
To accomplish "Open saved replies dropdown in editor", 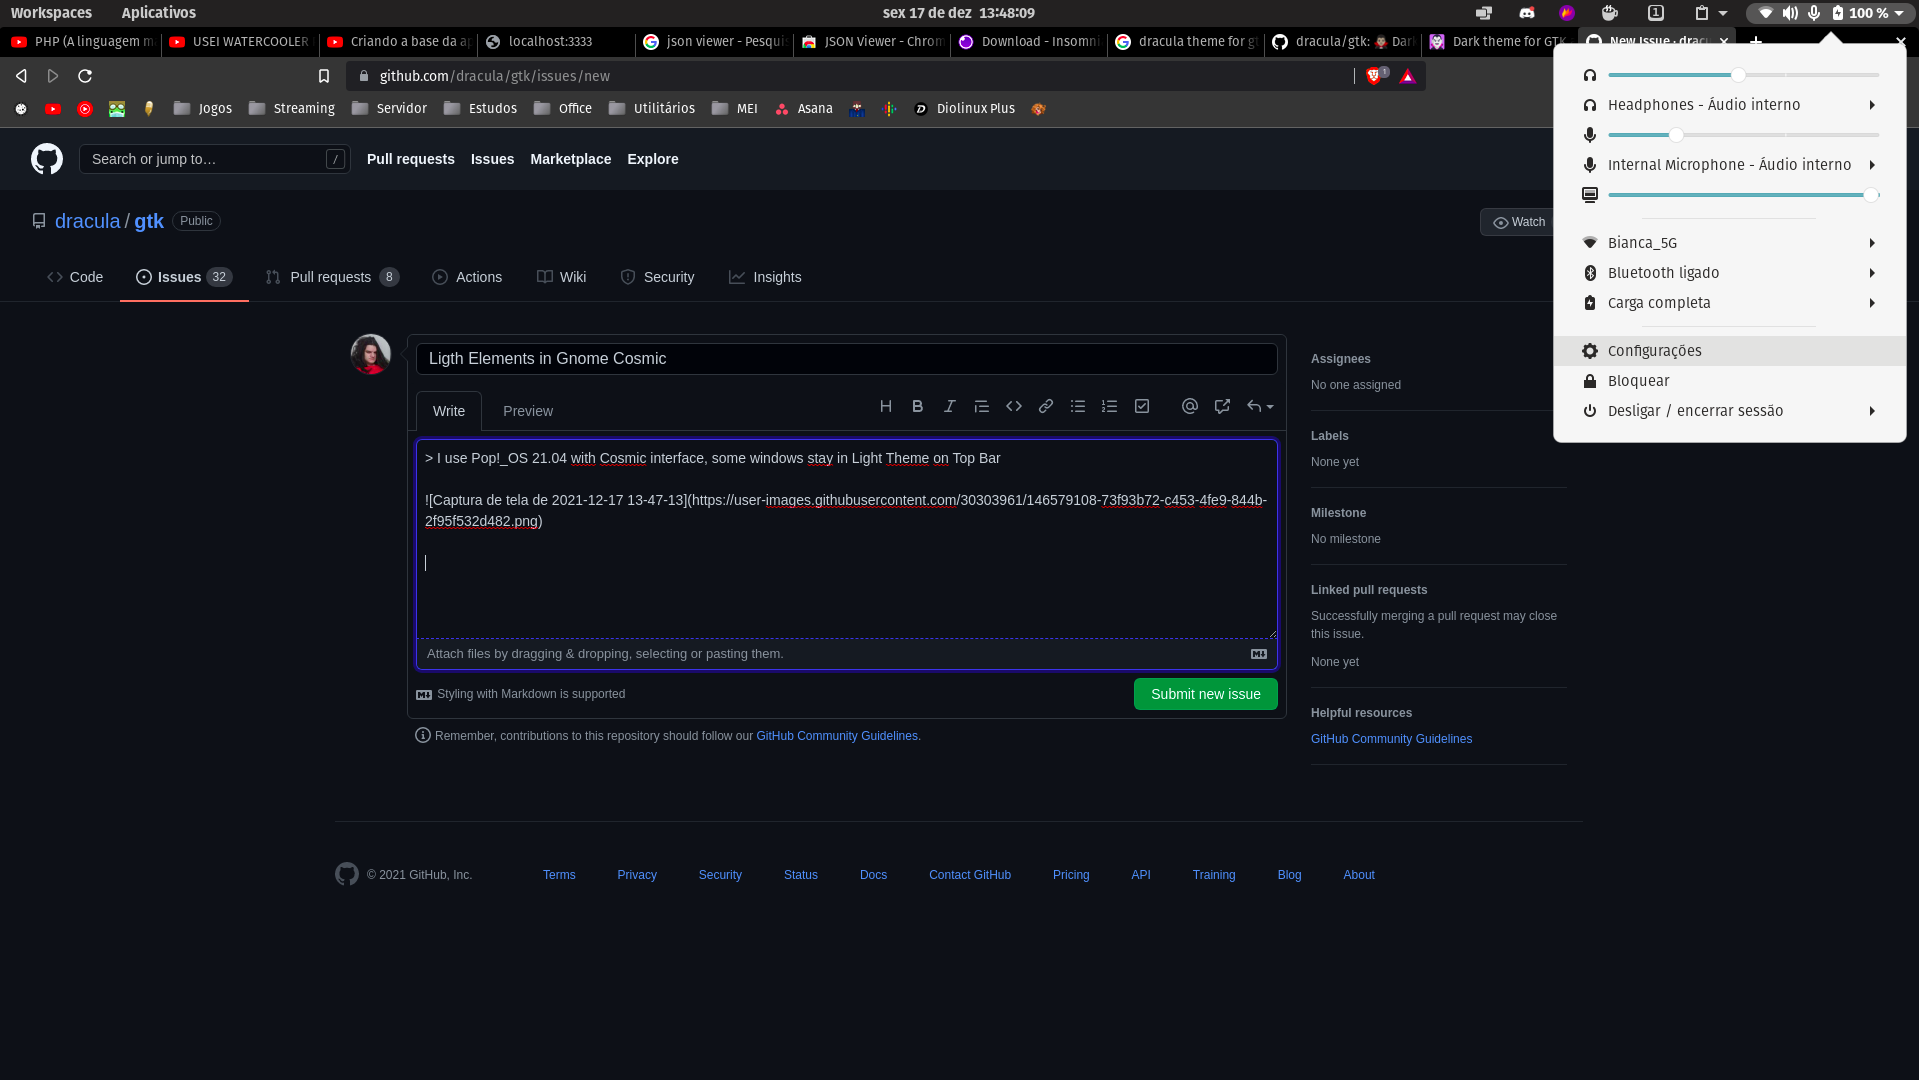I will tap(1260, 406).
